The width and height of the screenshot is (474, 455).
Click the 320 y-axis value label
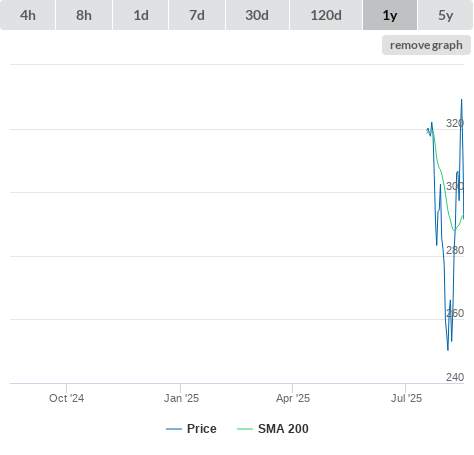(x=455, y=123)
